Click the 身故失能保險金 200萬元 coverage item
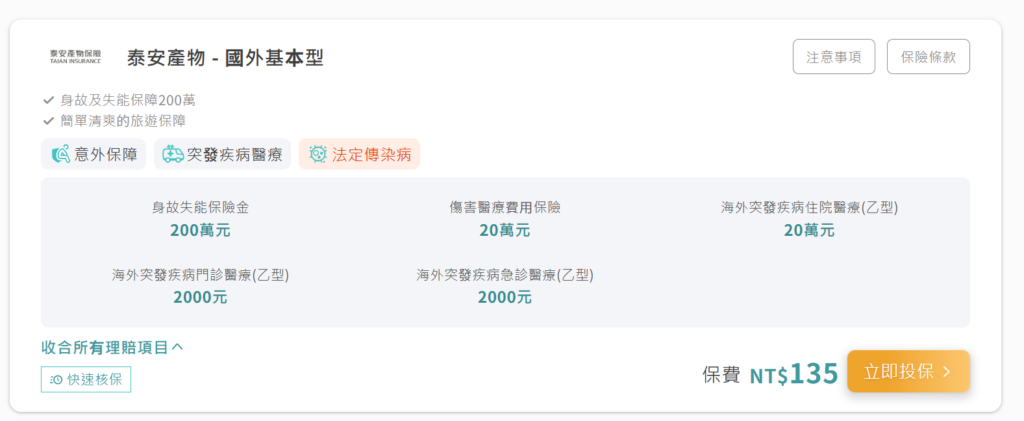1024x421 pixels. click(200, 219)
